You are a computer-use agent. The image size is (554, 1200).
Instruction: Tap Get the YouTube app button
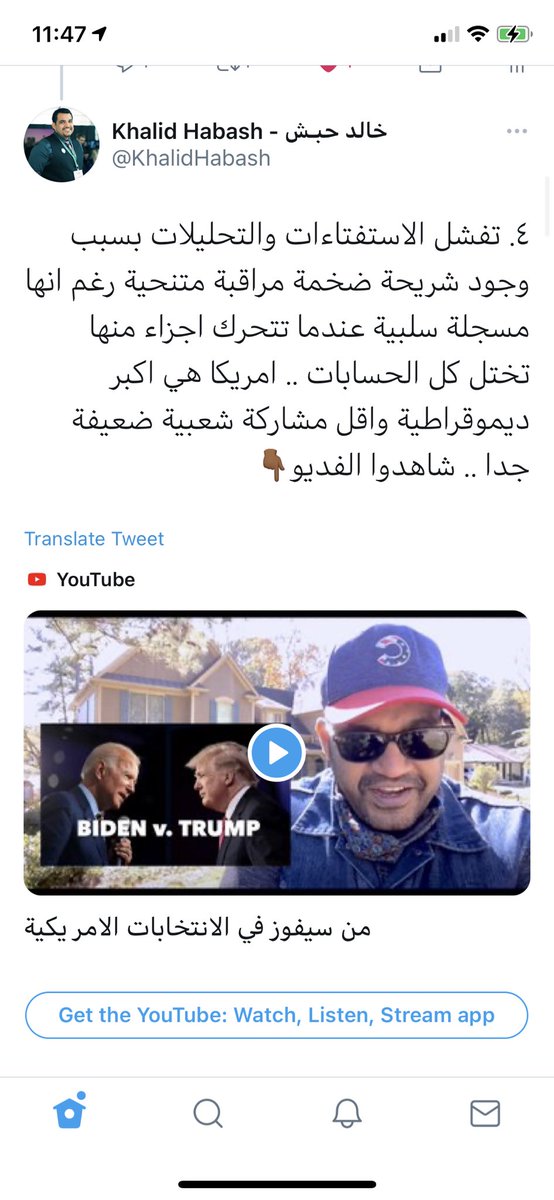277,1015
